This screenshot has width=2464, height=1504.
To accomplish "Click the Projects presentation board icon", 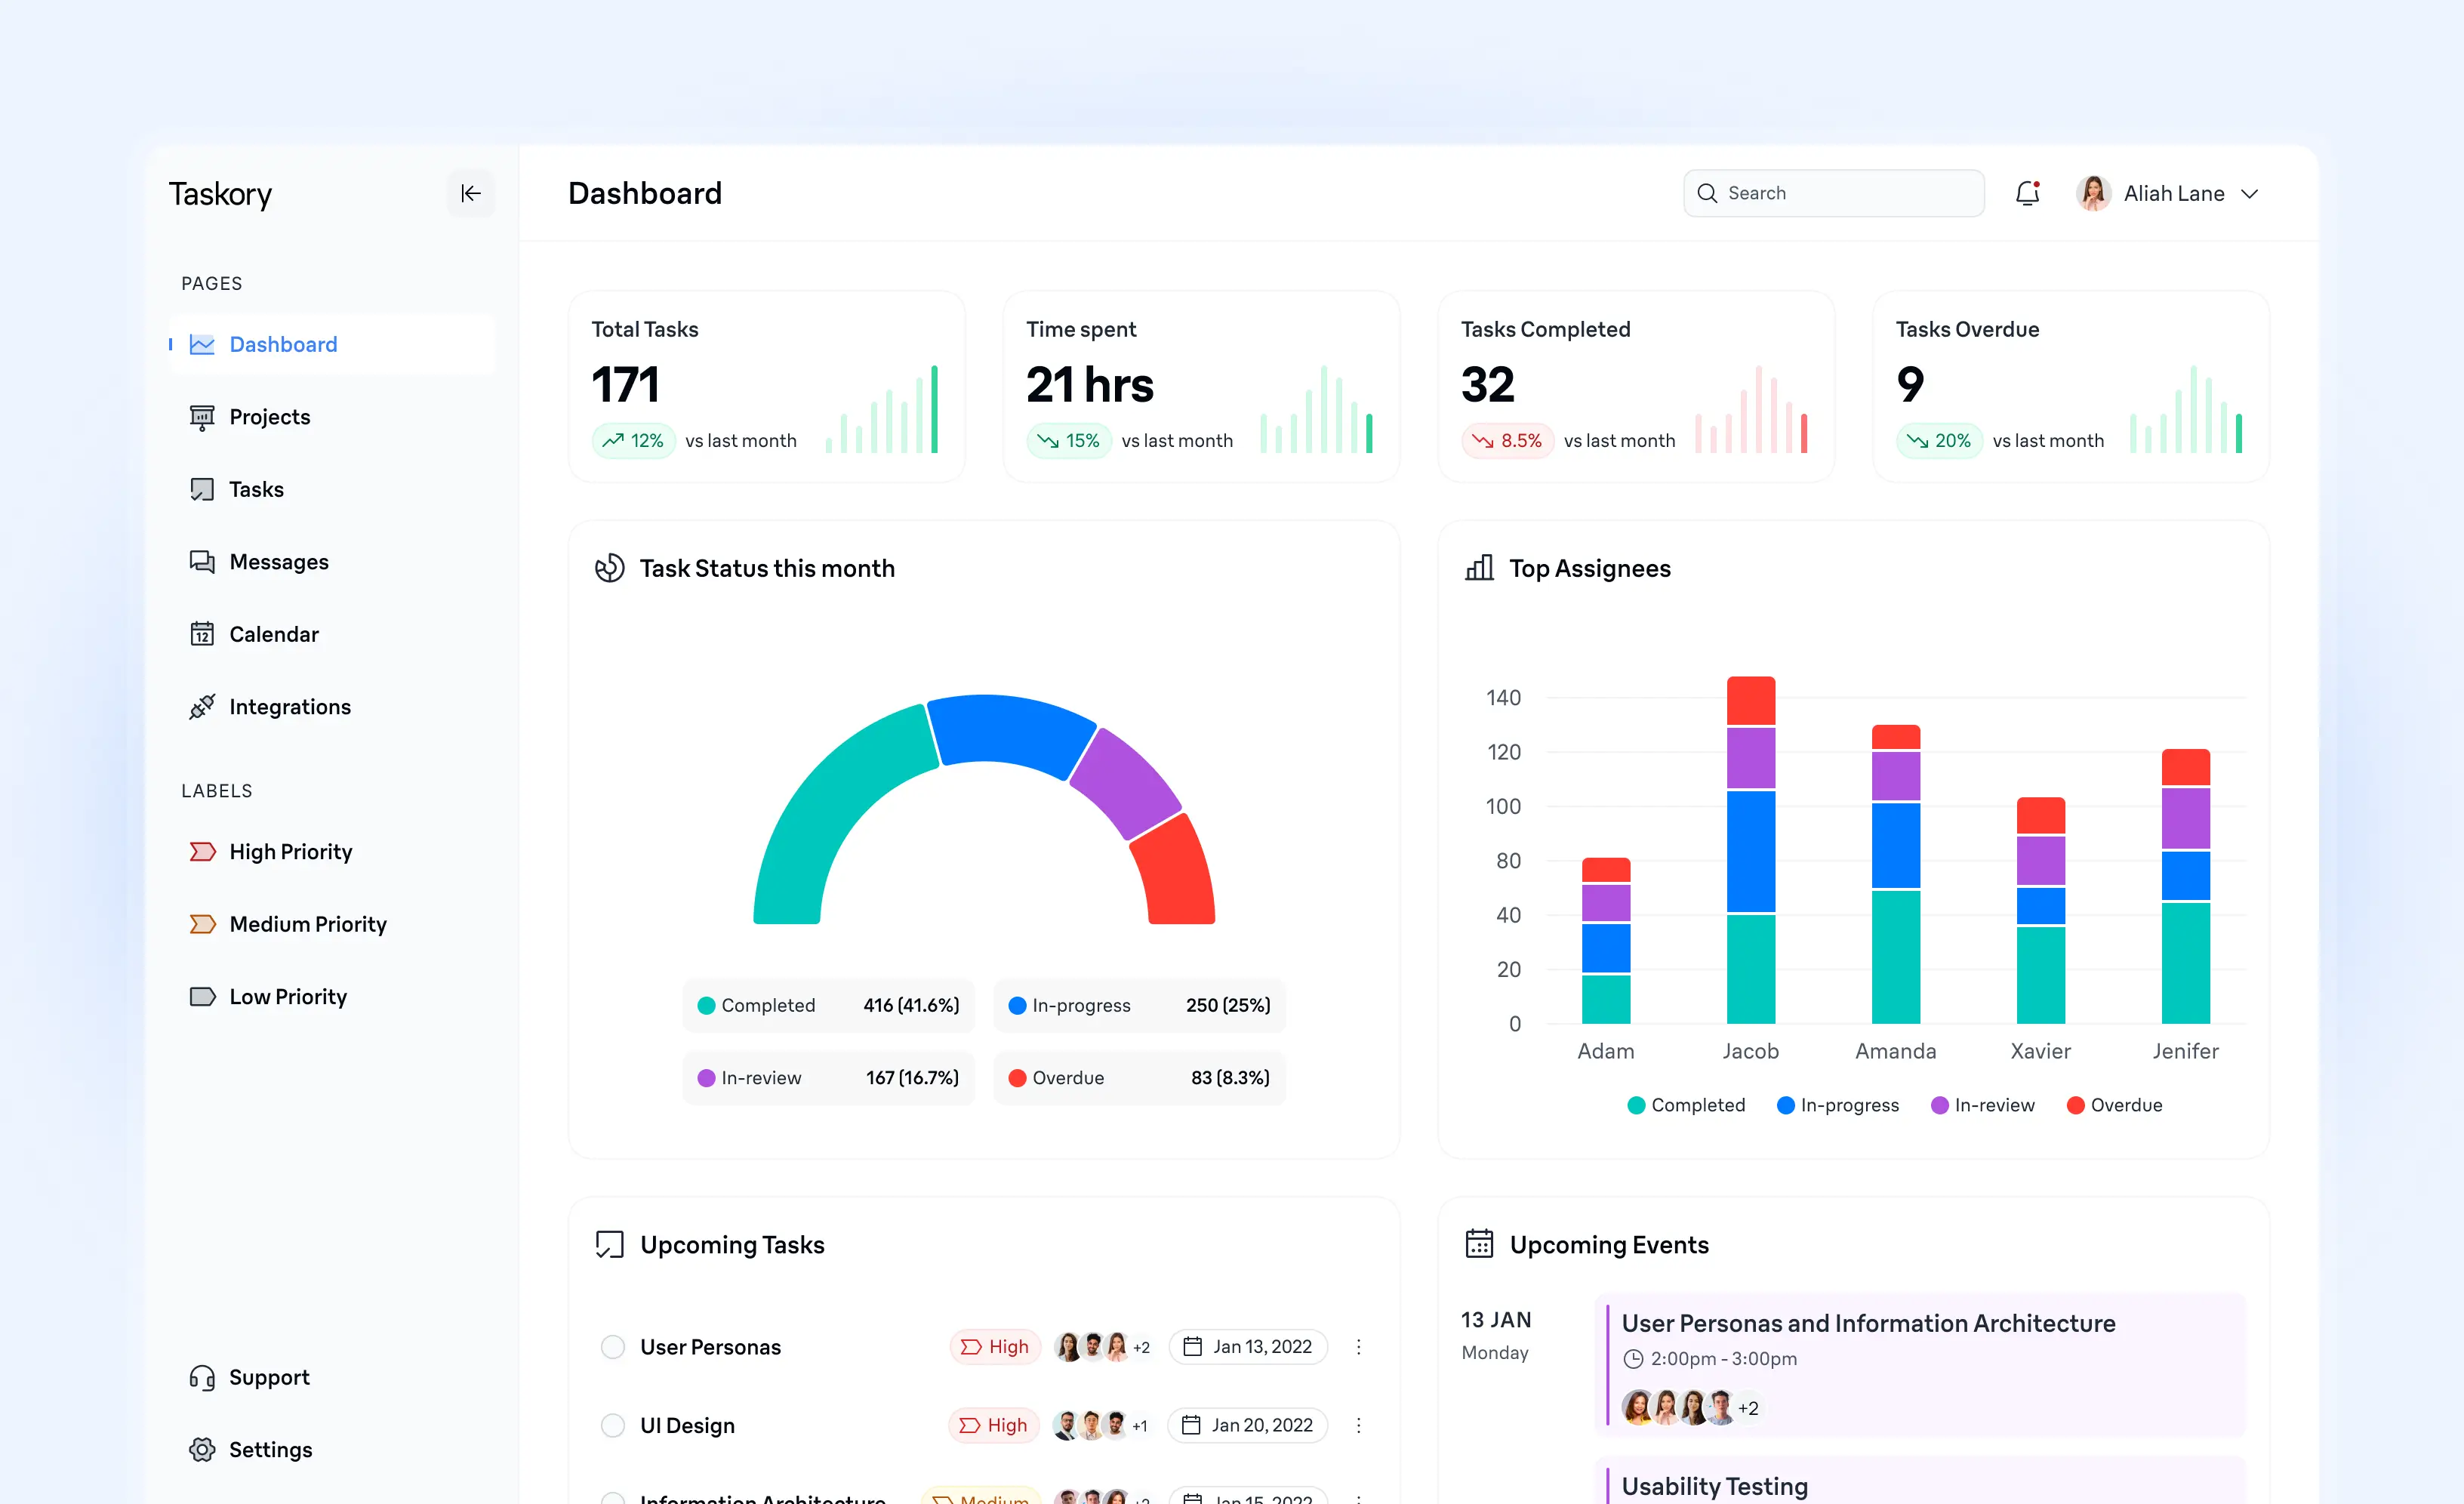I will (202, 417).
